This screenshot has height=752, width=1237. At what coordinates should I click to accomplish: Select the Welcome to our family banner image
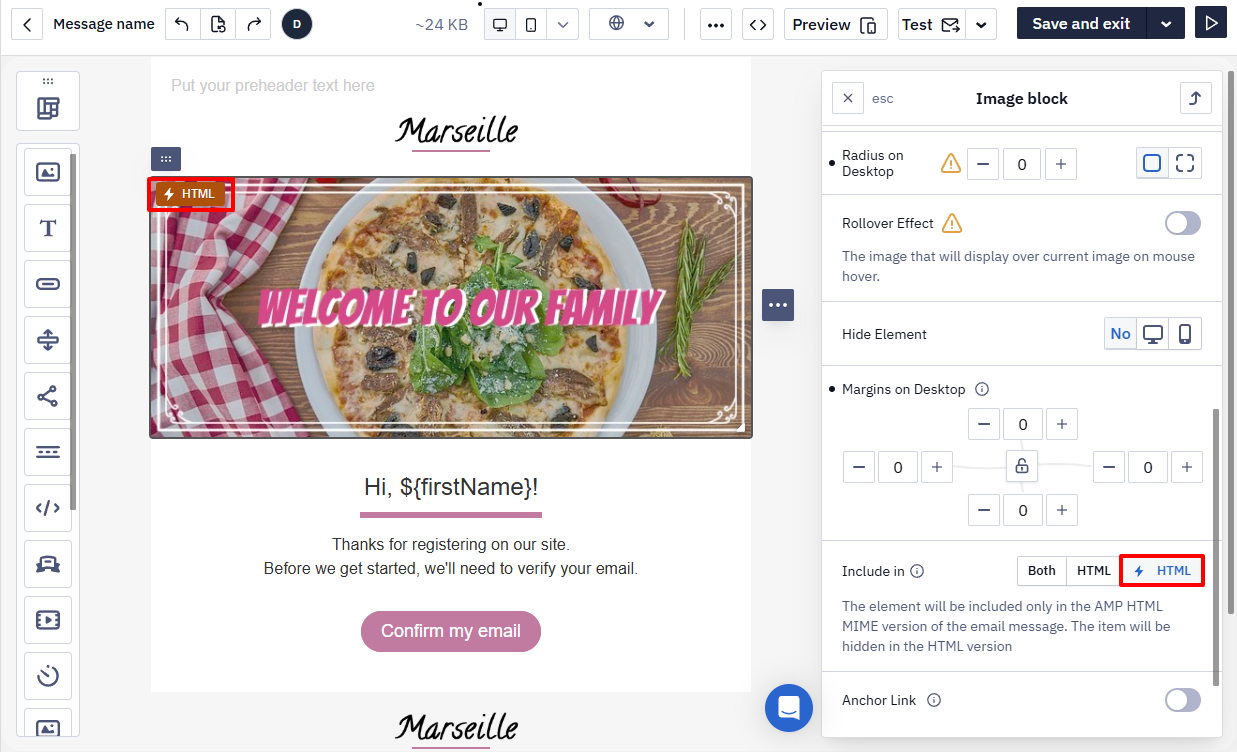451,307
